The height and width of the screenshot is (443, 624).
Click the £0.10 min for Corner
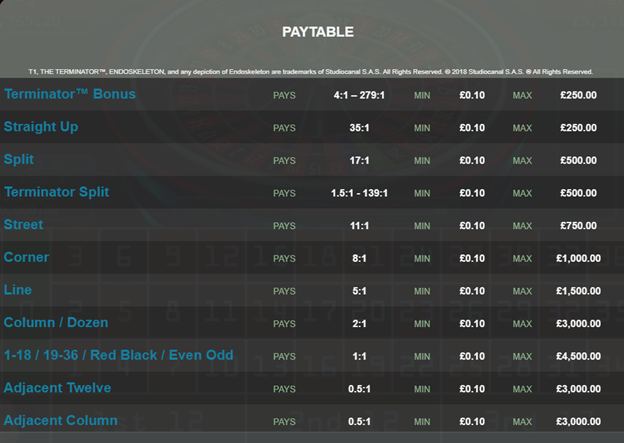coord(472,258)
